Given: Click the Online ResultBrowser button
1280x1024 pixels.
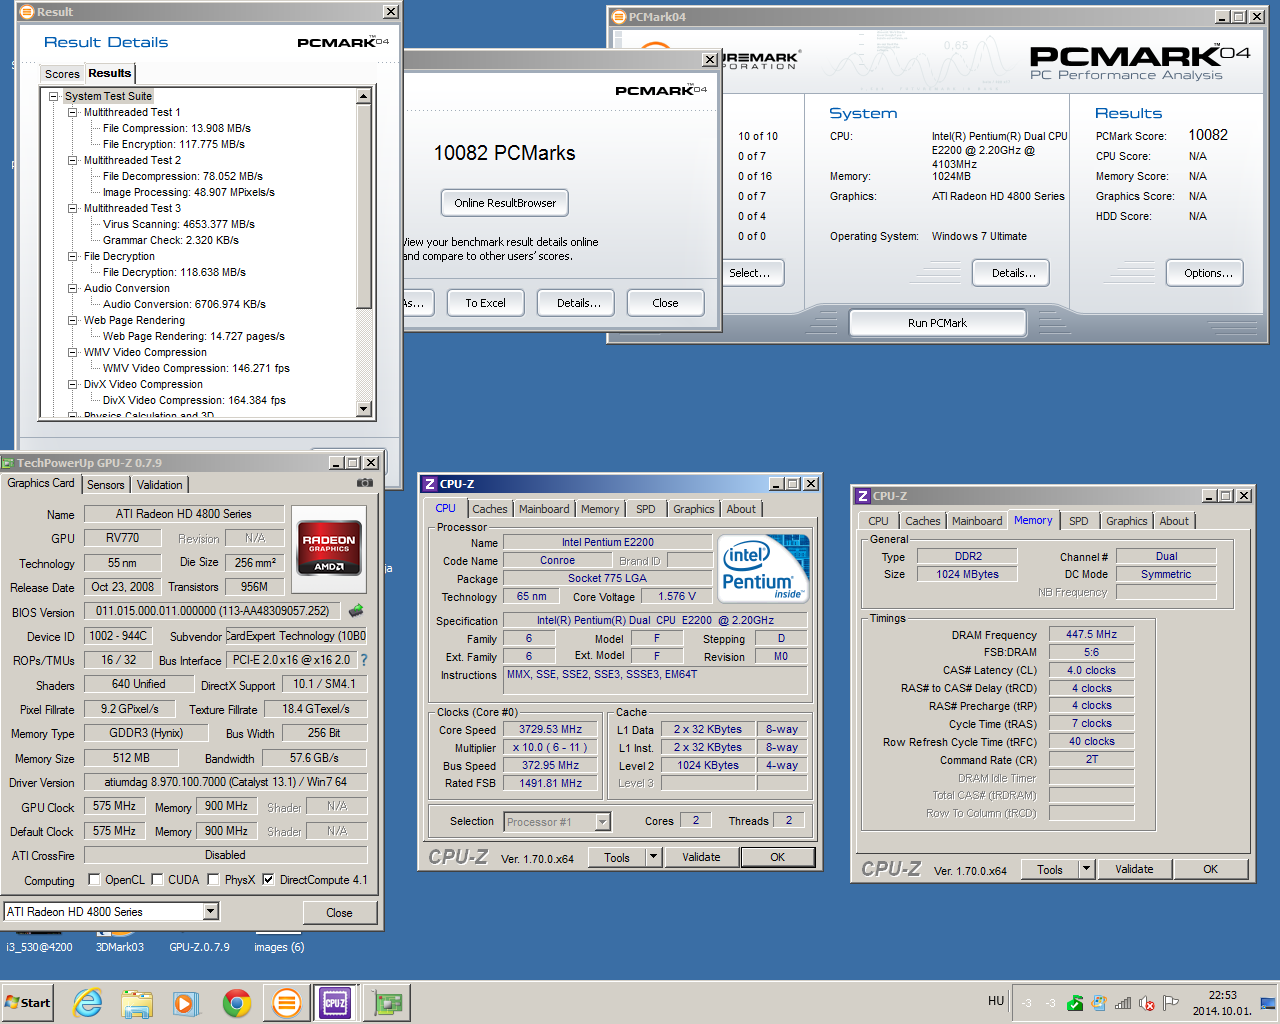Looking at the screenshot, I should click(505, 203).
